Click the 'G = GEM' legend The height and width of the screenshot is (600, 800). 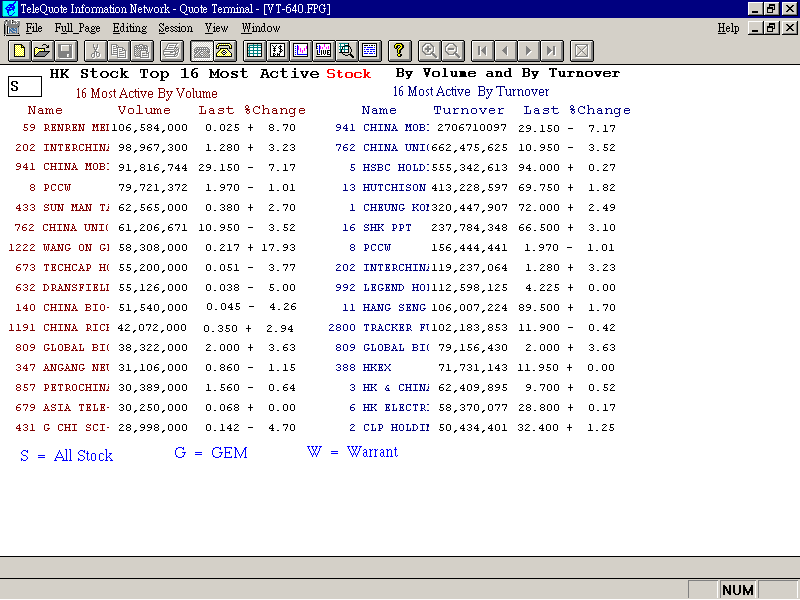pyautogui.click(x=211, y=453)
